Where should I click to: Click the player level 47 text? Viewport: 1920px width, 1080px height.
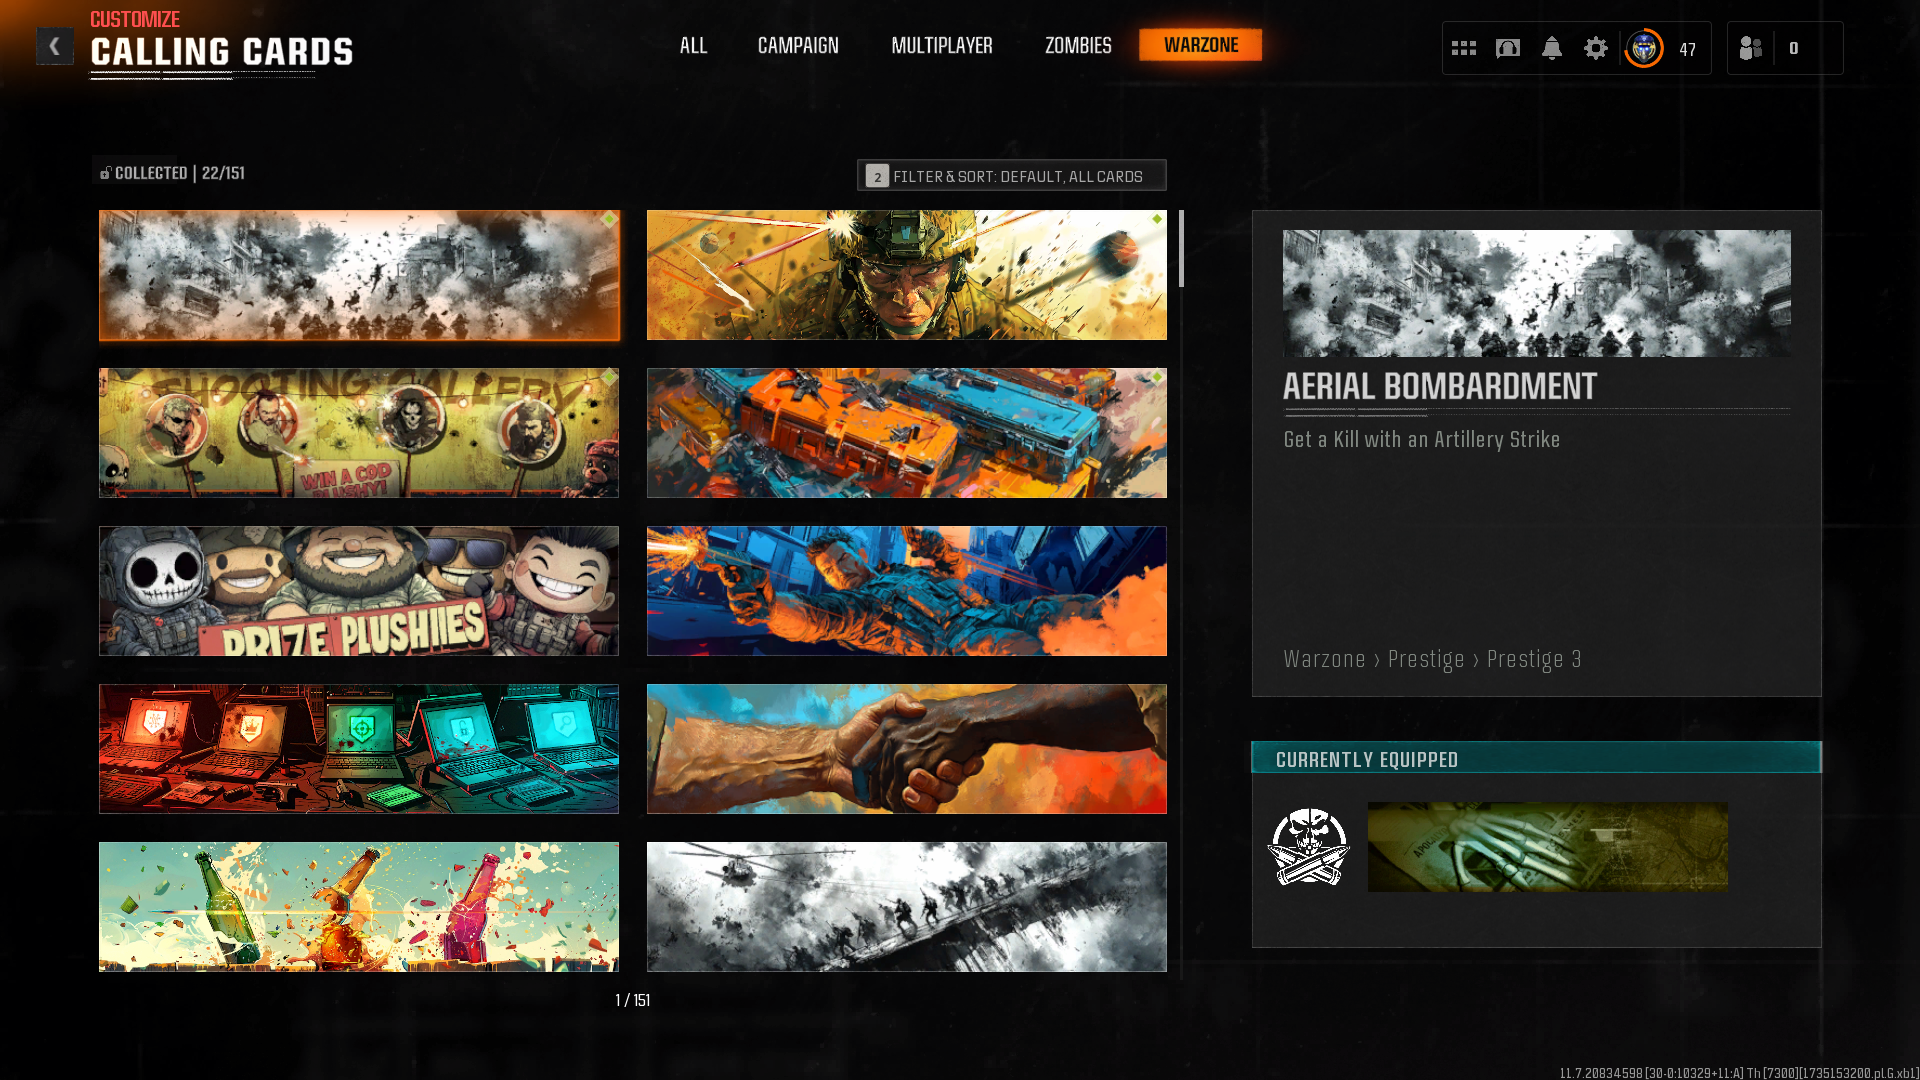1688,49
